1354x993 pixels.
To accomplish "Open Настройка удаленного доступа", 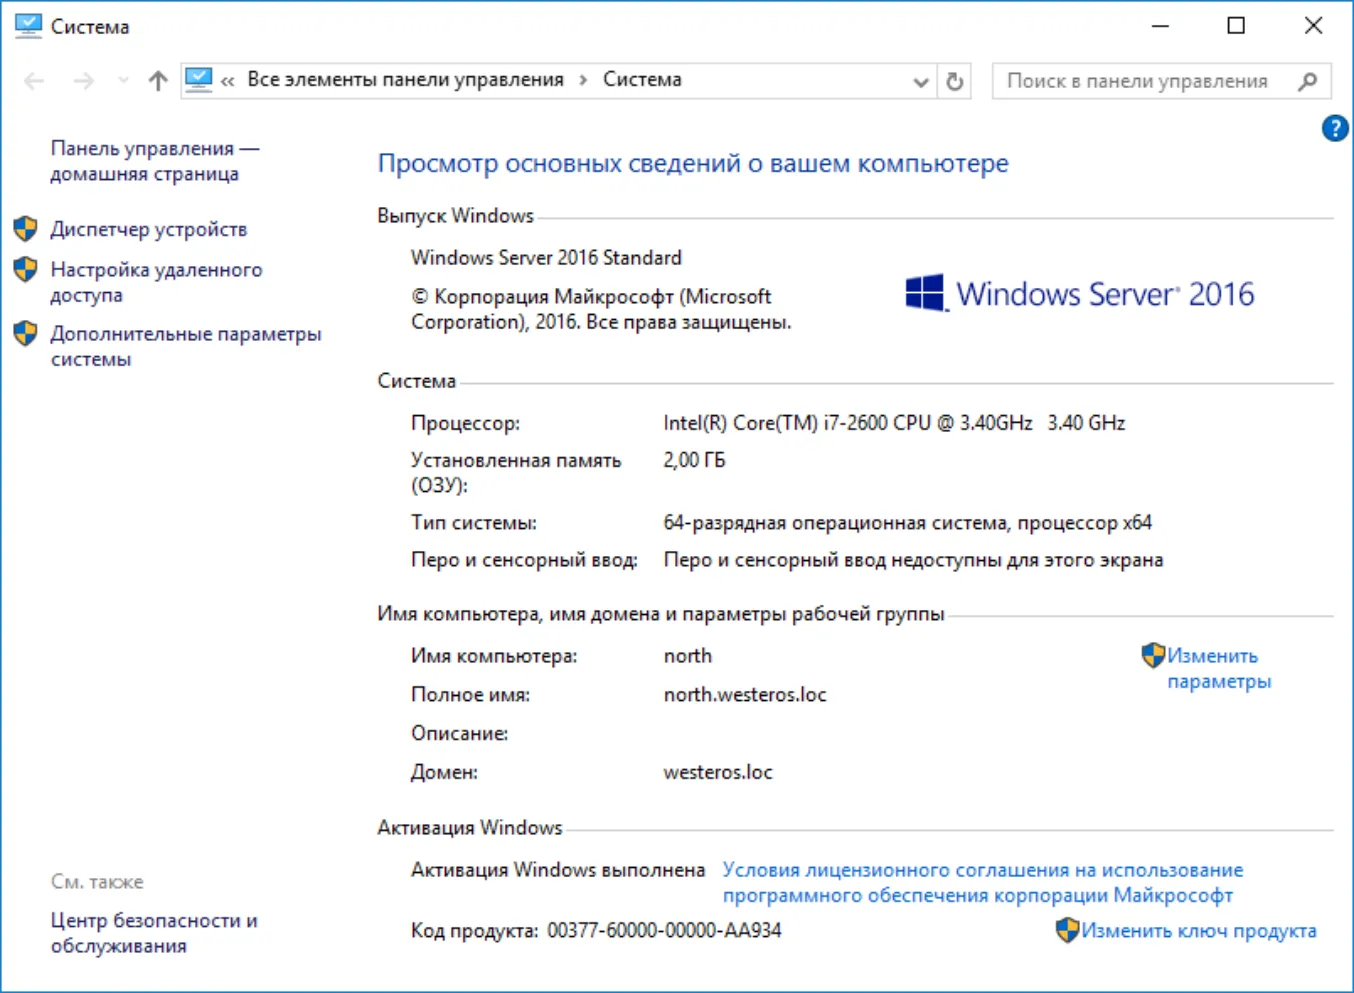I will pyautogui.click(x=157, y=282).
